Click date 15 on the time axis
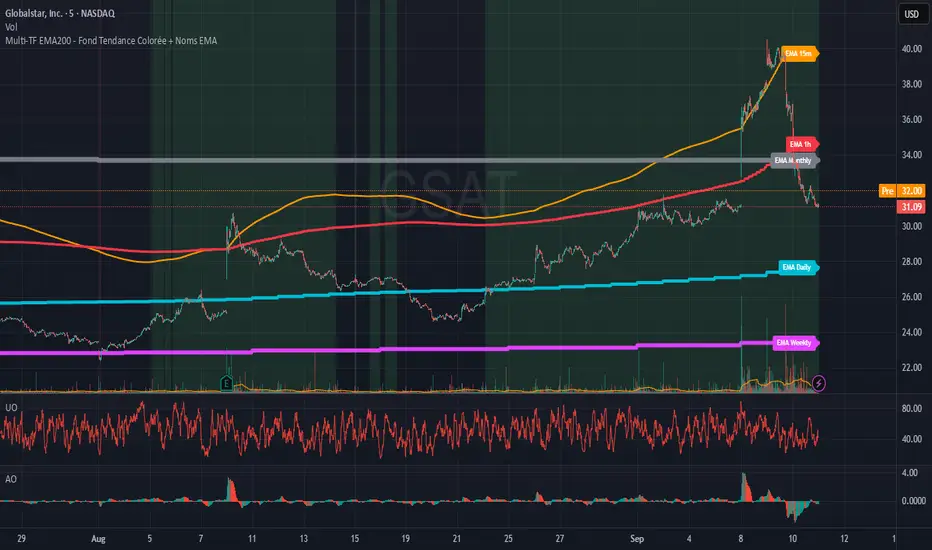The image size is (932, 550). (354, 539)
